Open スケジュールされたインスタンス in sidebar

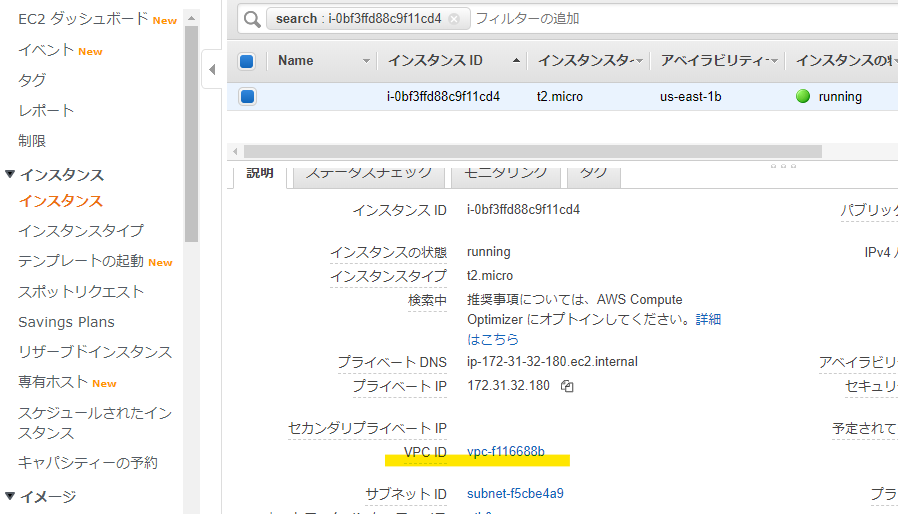[95, 423]
